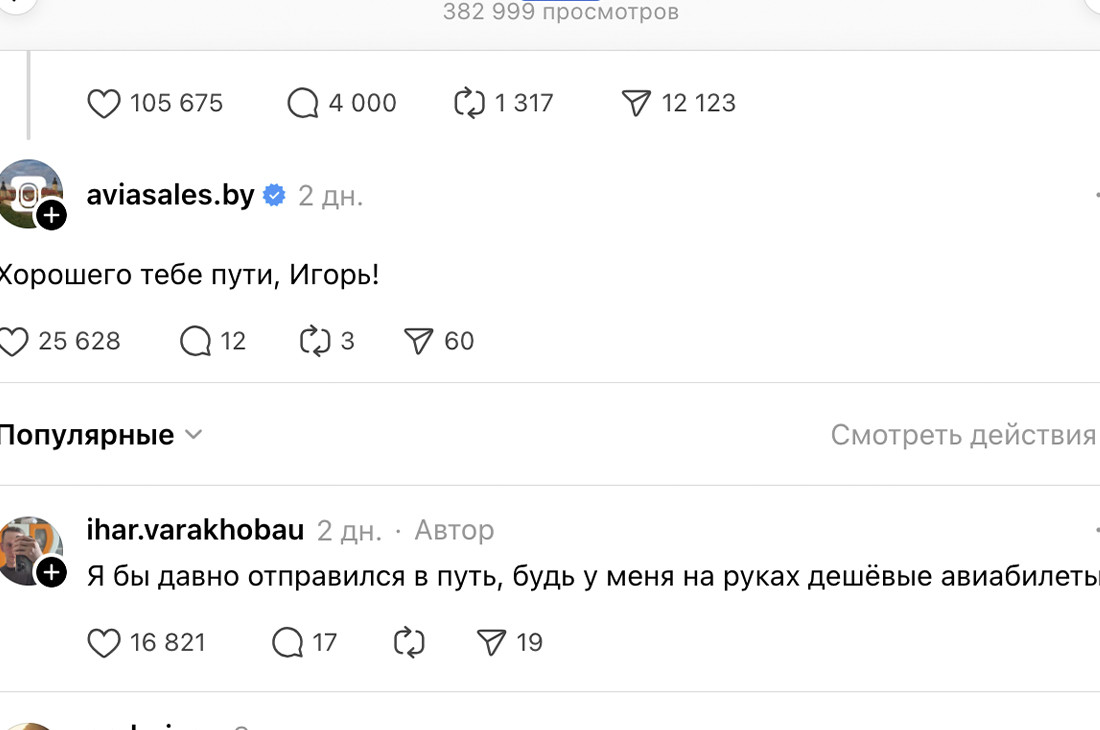Reply to the aviasales.by comment
Image resolution: width=1100 pixels, height=730 pixels.
195,341
